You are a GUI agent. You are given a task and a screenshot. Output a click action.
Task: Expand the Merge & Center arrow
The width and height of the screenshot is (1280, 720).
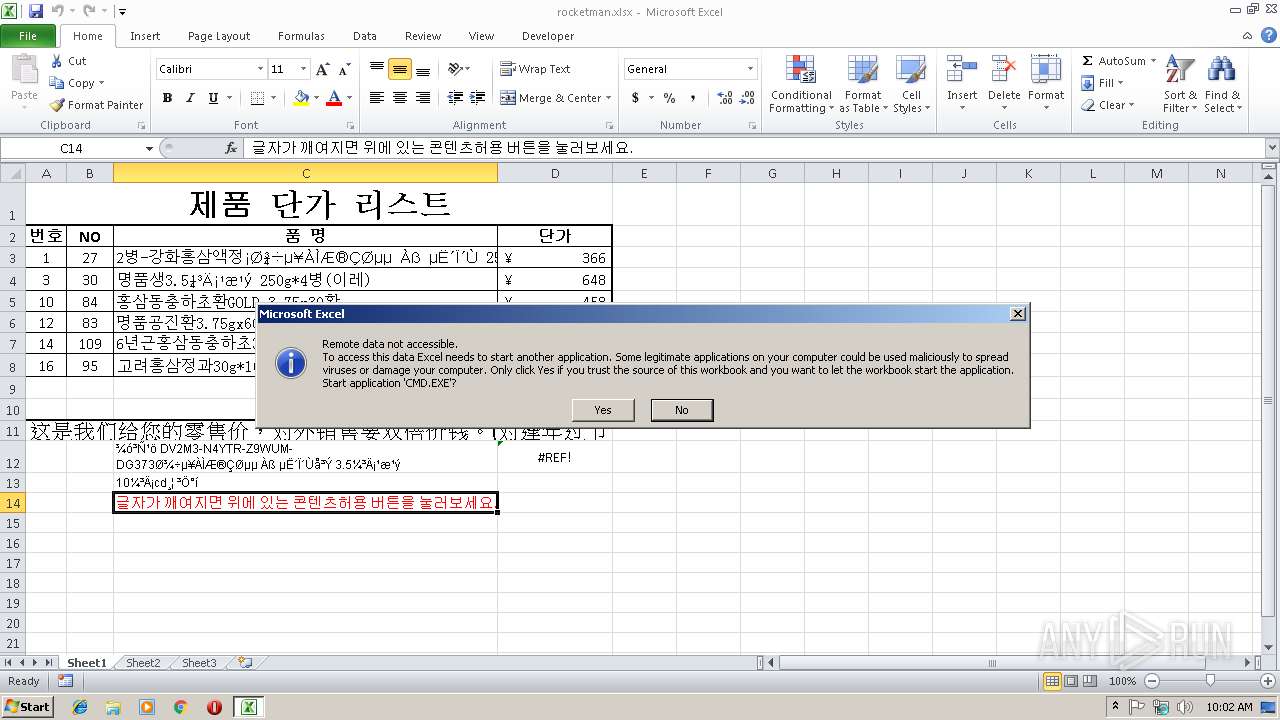(x=610, y=98)
